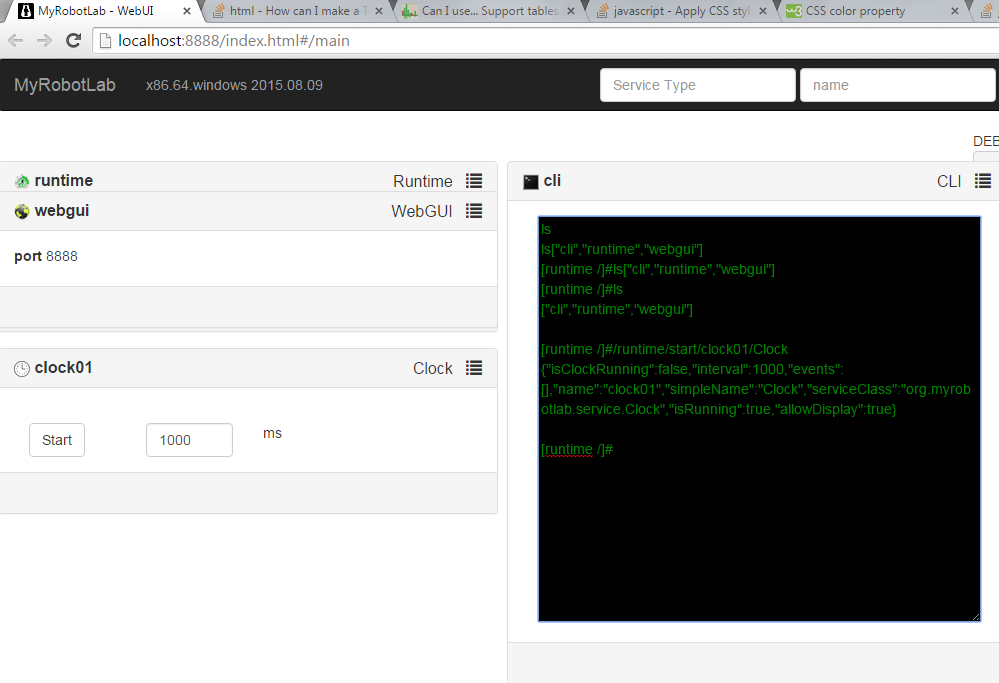Open the webgui service list menu icon
Image resolution: width=999 pixels, height=683 pixels.
[x=473, y=211]
